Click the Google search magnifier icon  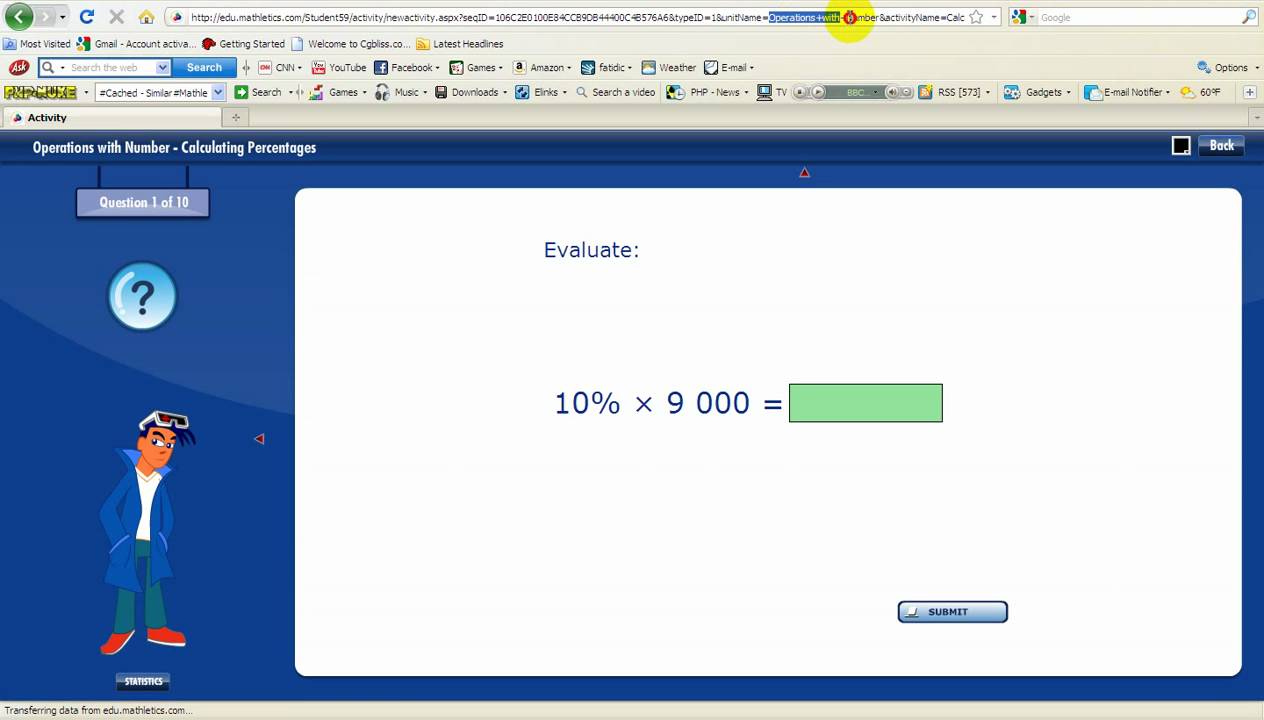tap(1248, 17)
